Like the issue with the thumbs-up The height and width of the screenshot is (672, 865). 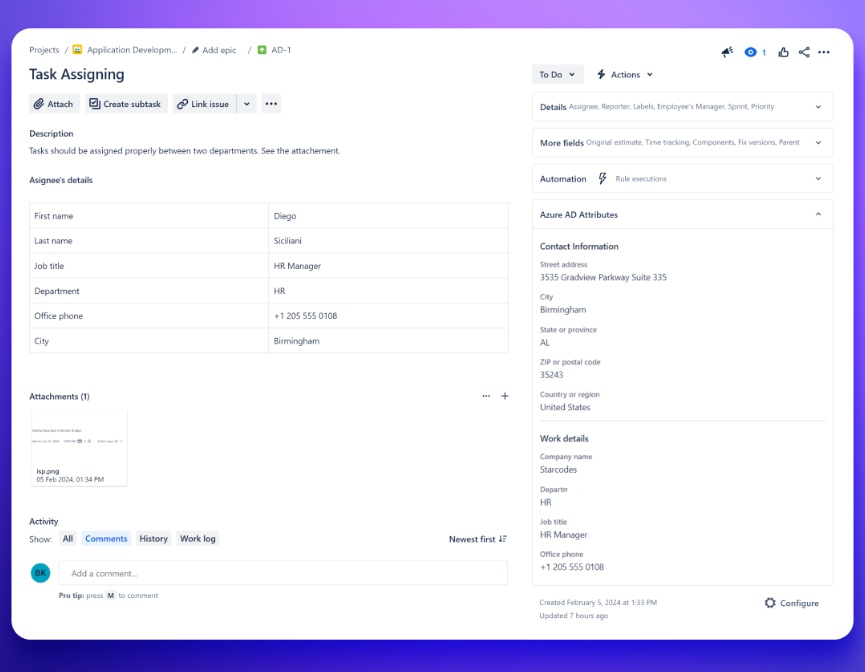pyautogui.click(x=782, y=51)
